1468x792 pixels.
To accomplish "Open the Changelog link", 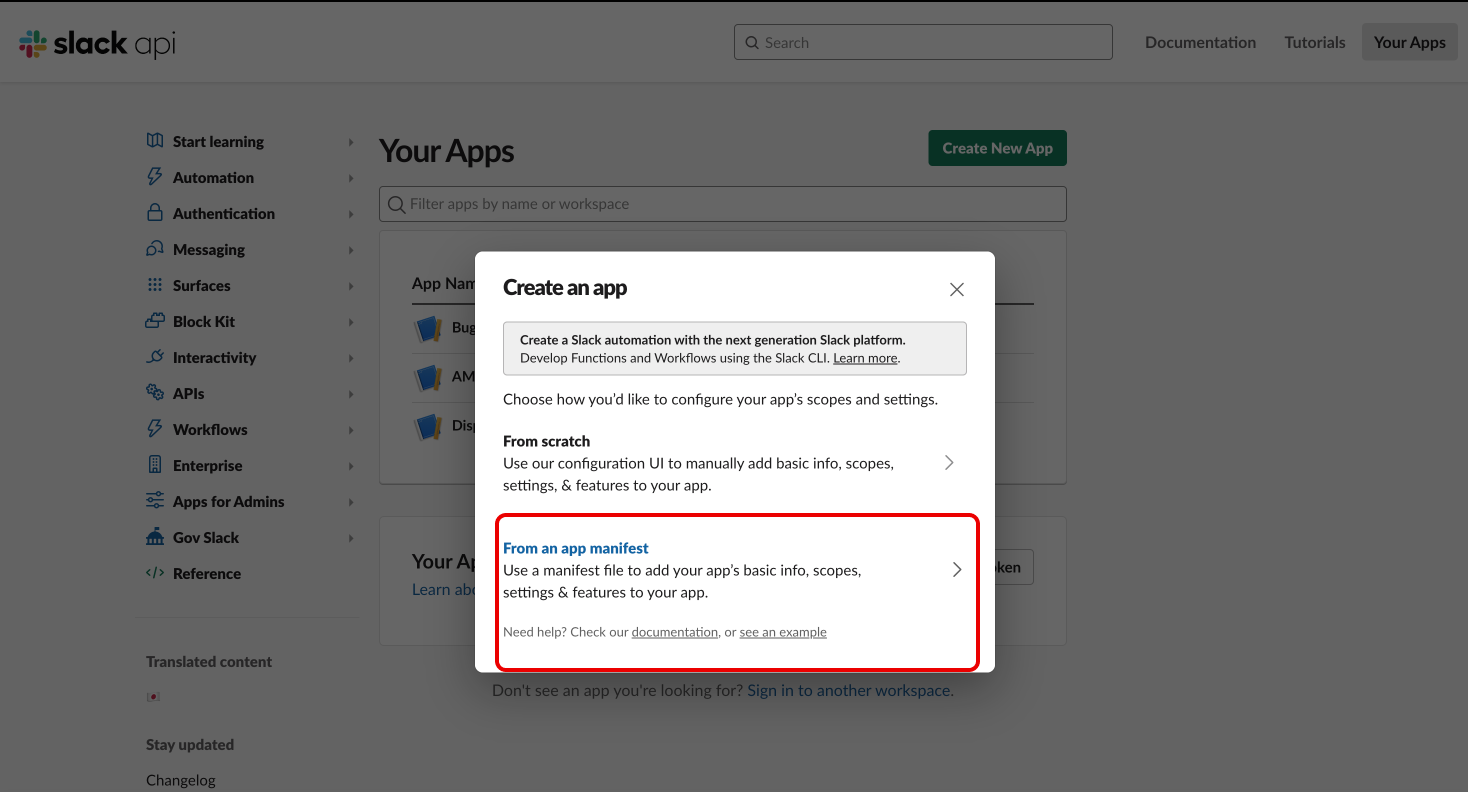I will click(x=181, y=780).
